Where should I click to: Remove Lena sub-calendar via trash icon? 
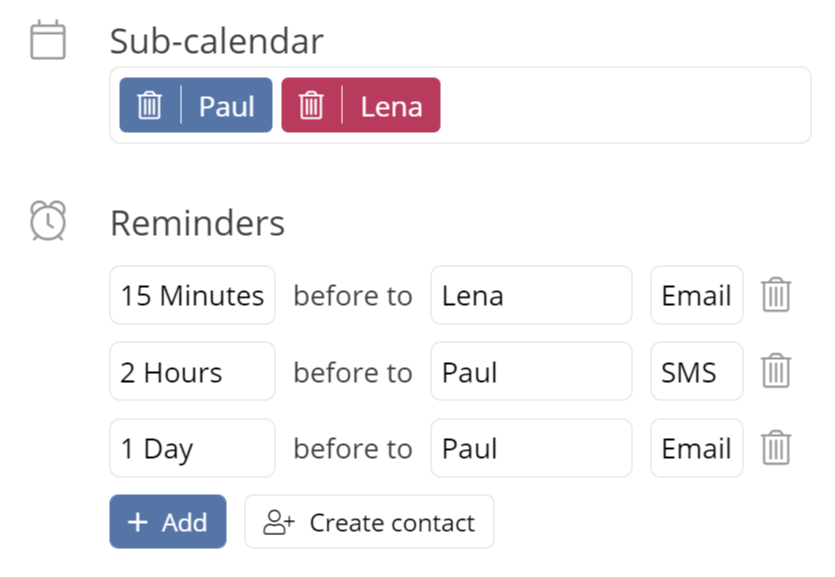pyautogui.click(x=311, y=105)
